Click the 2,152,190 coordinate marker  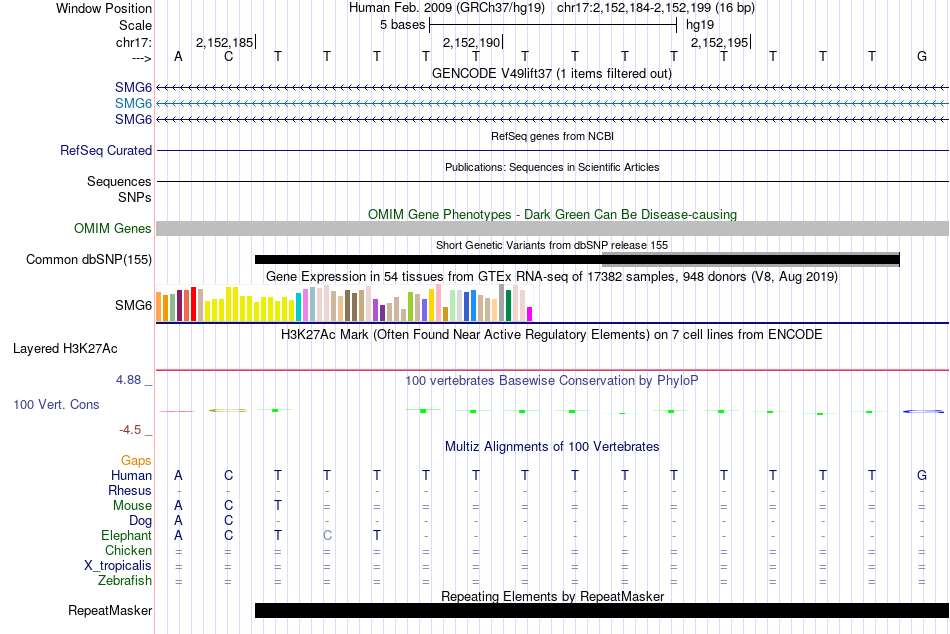473,42
